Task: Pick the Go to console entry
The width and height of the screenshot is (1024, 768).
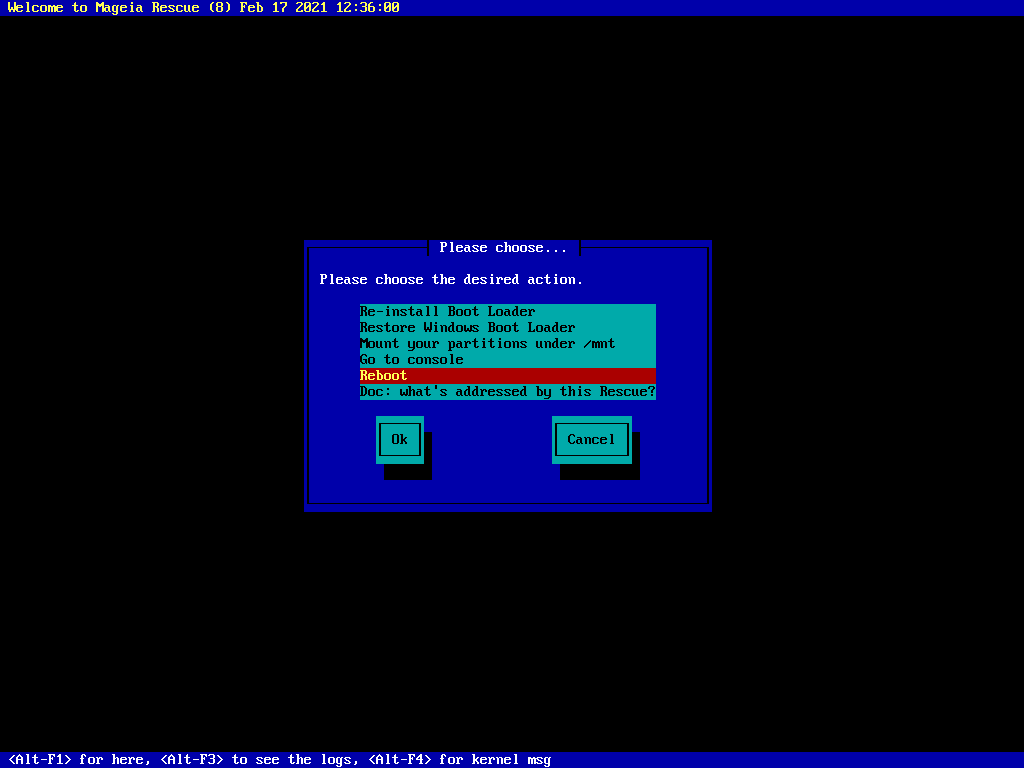Action: point(507,359)
